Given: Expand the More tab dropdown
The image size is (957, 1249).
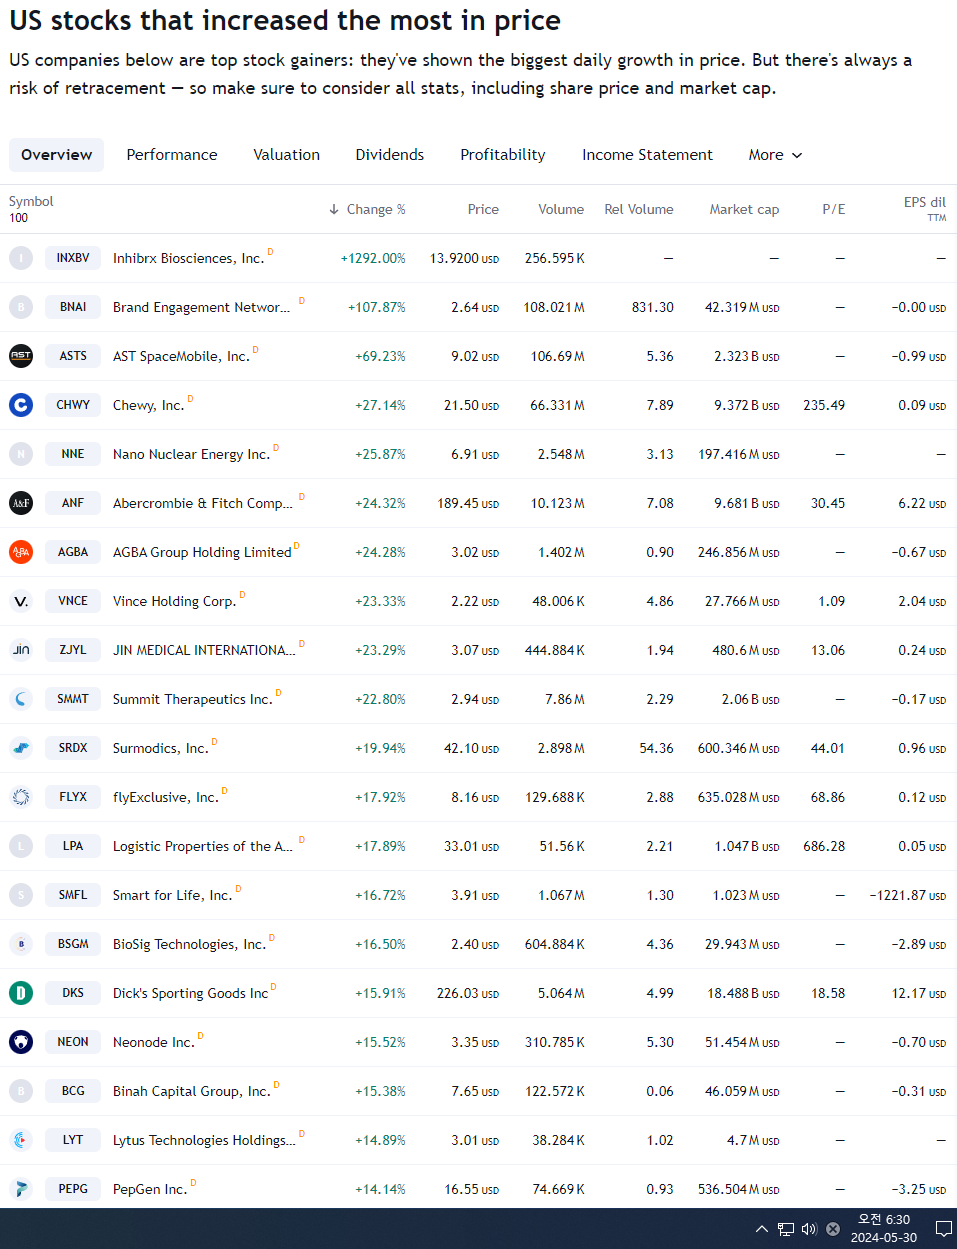Looking at the screenshot, I should point(775,155).
